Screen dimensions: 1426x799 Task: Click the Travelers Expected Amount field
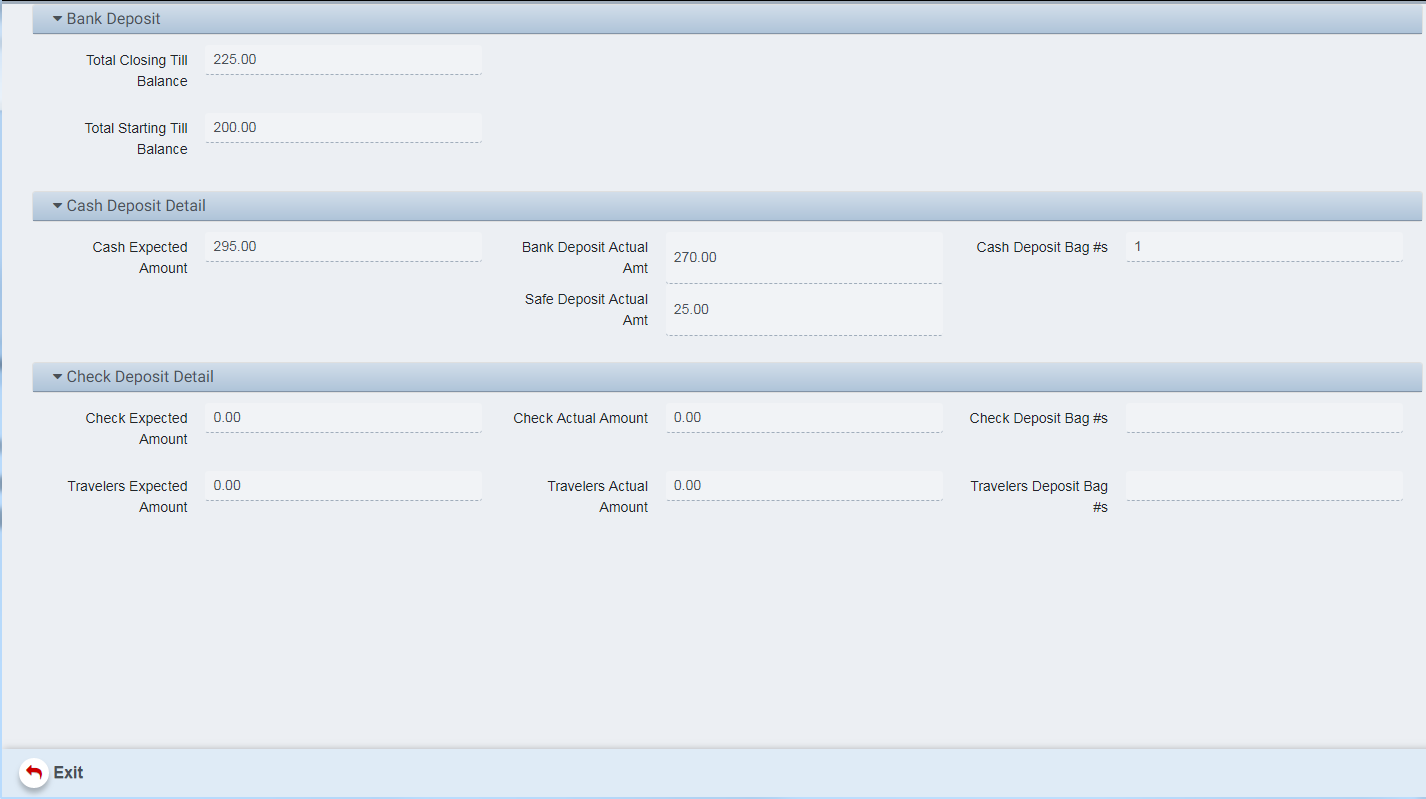pyautogui.click(x=343, y=486)
